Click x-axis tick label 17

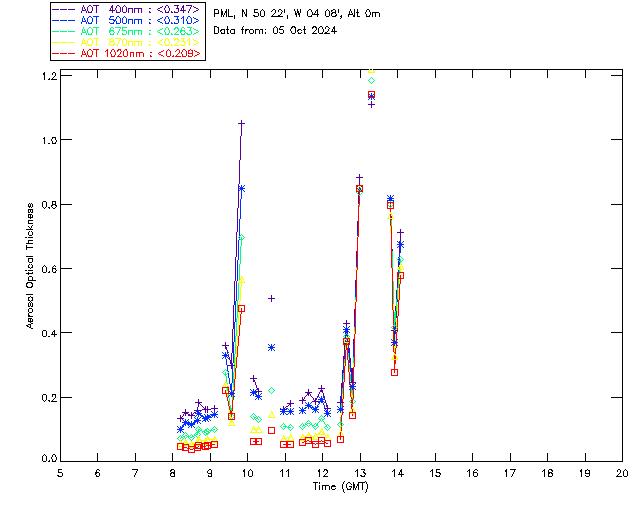click(x=510, y=473)
